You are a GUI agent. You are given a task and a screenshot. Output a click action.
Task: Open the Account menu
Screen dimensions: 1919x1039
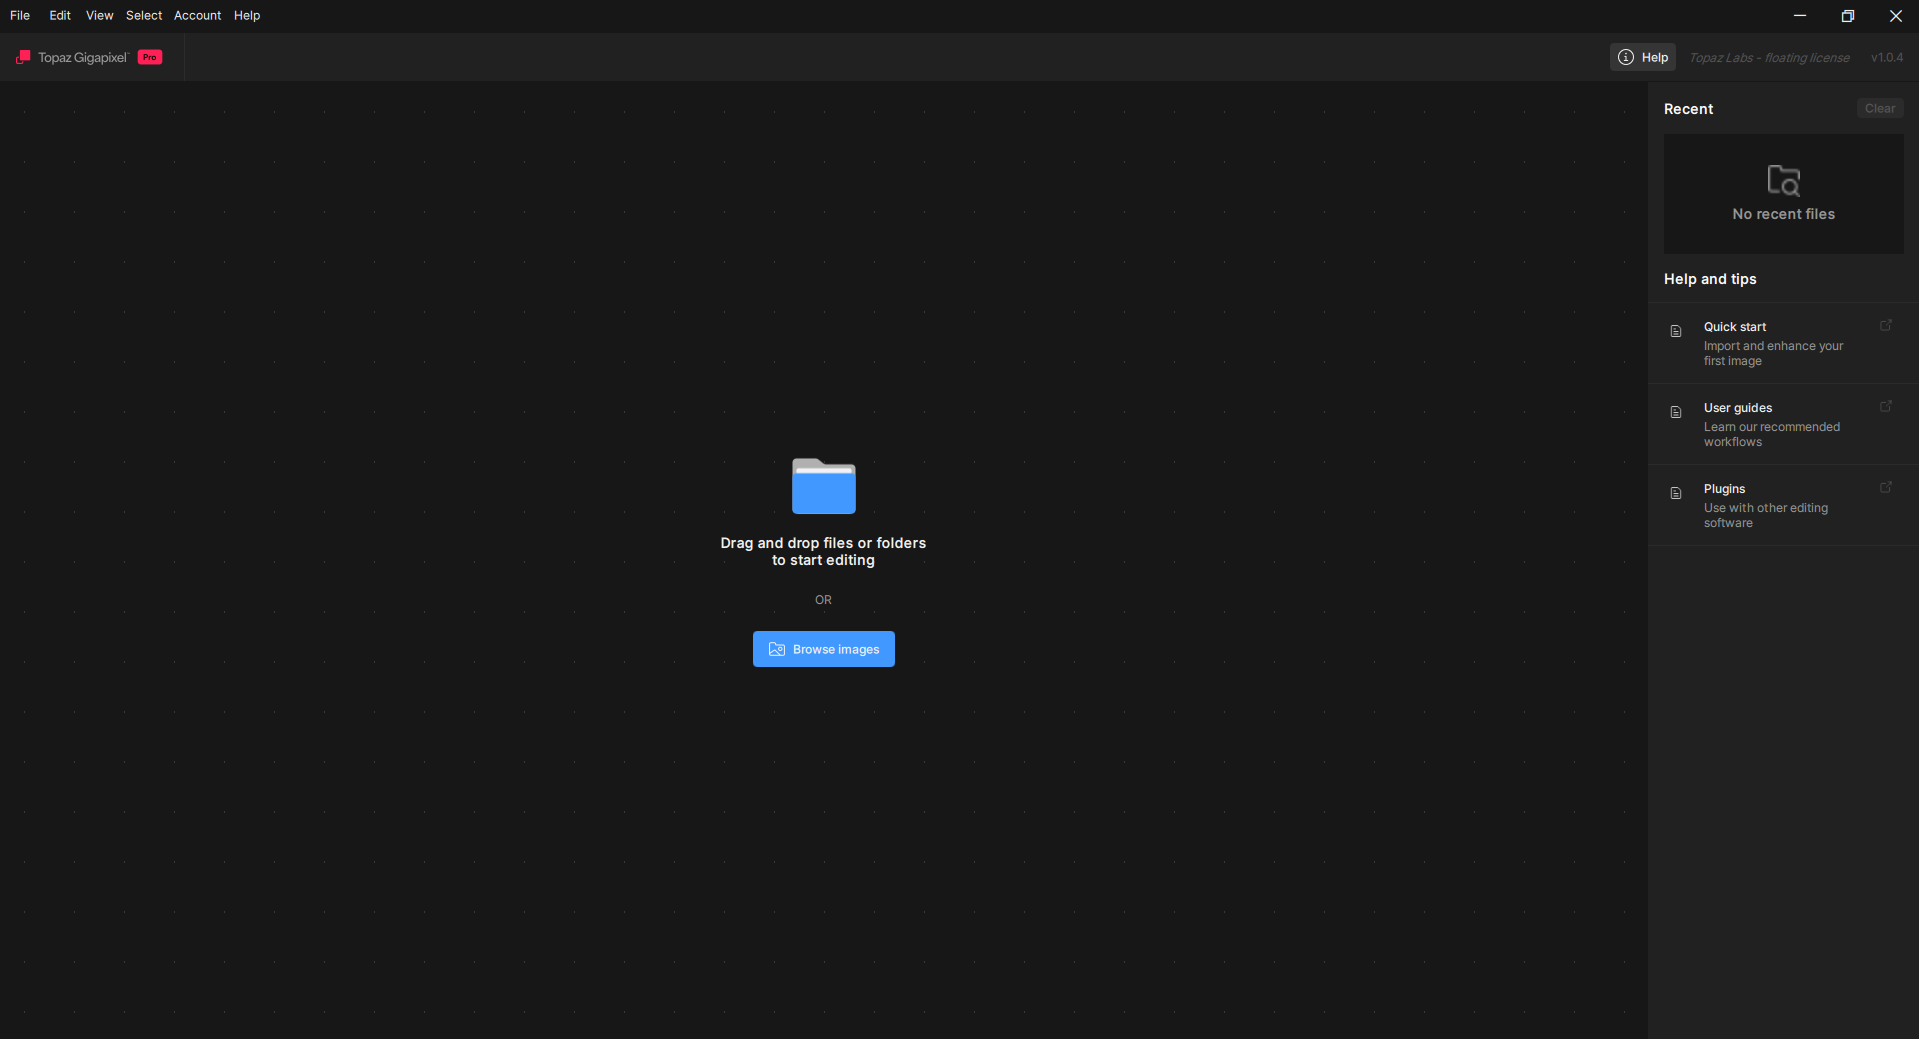tap(197, 15)
